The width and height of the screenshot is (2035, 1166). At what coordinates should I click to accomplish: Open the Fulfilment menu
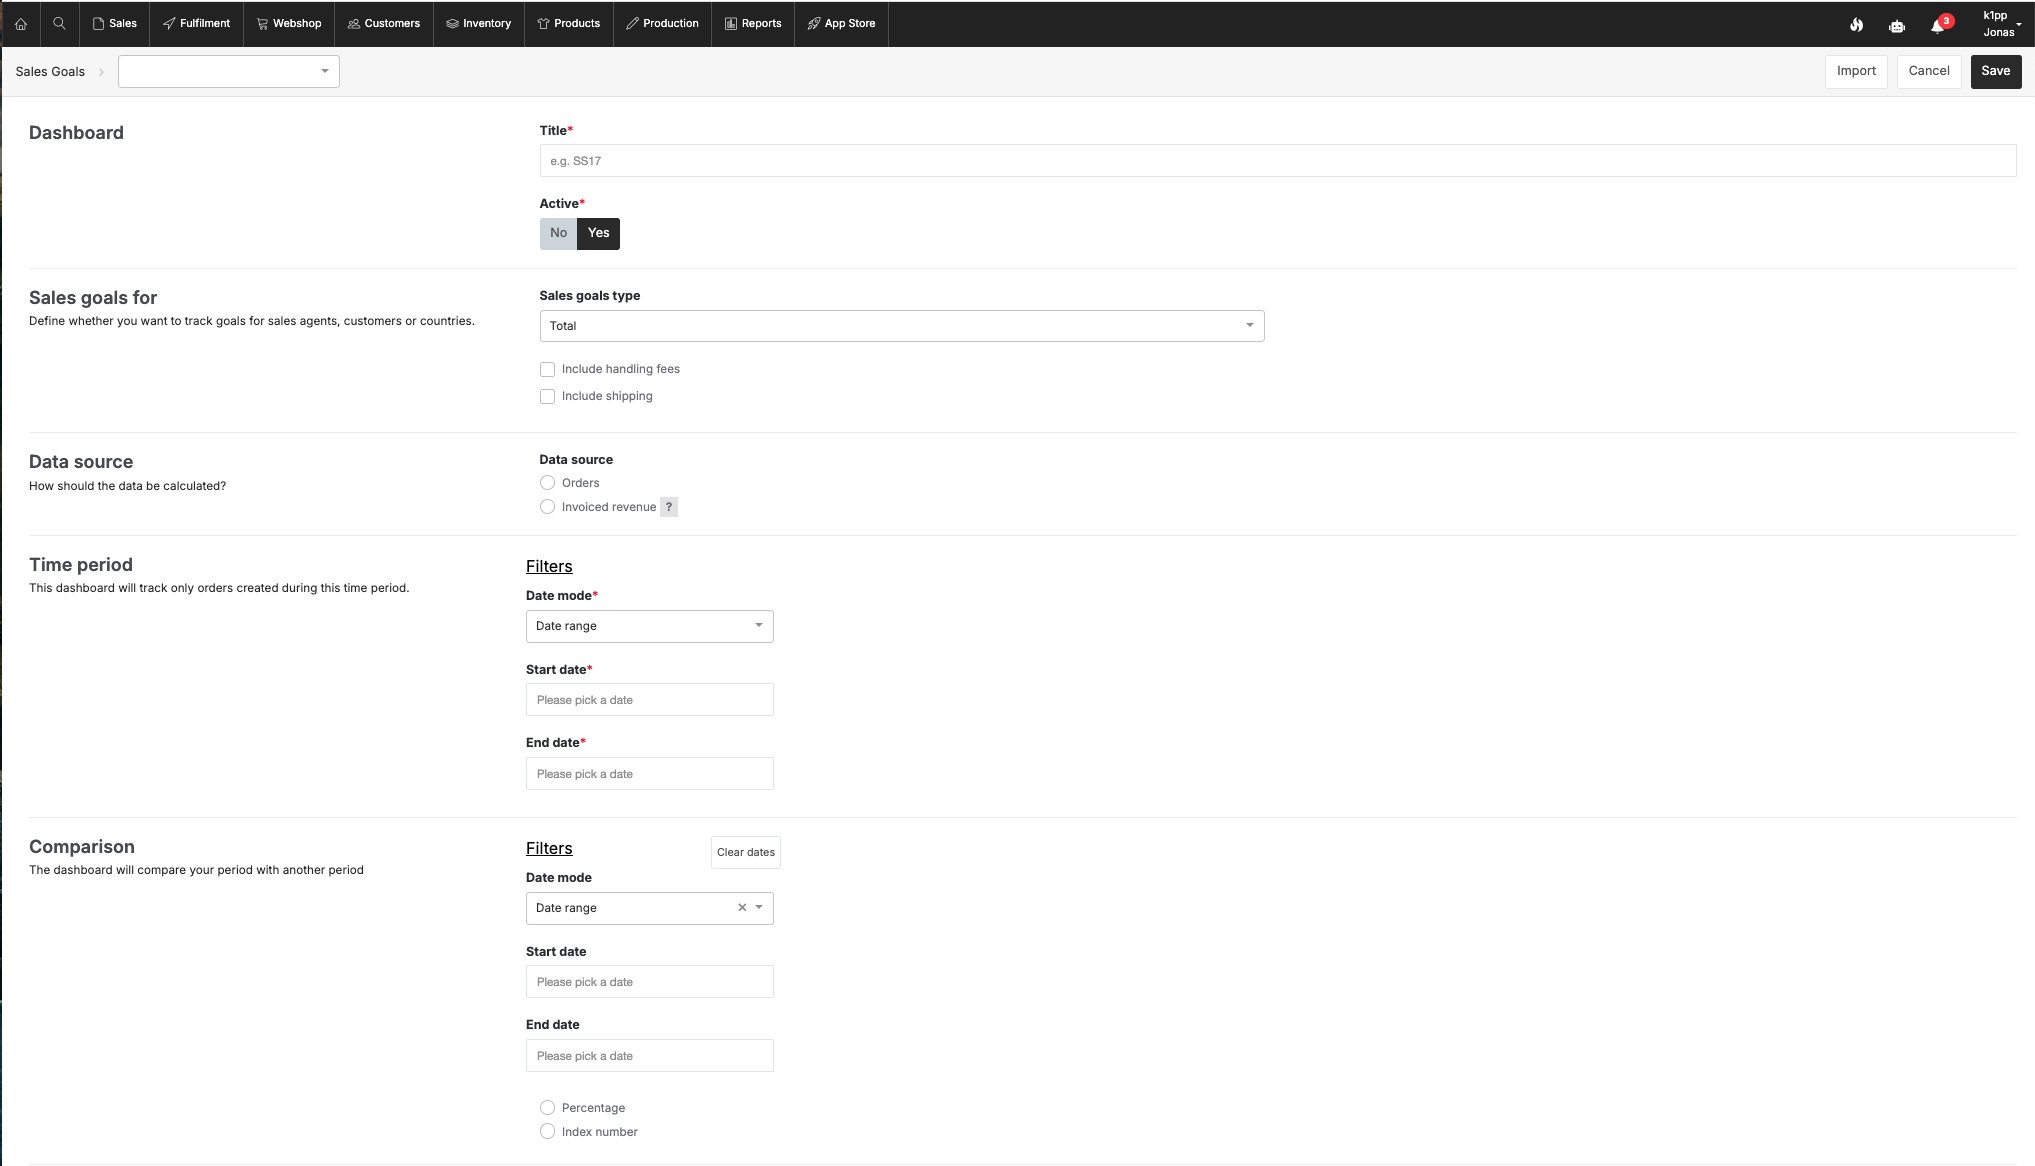(196, 24)
